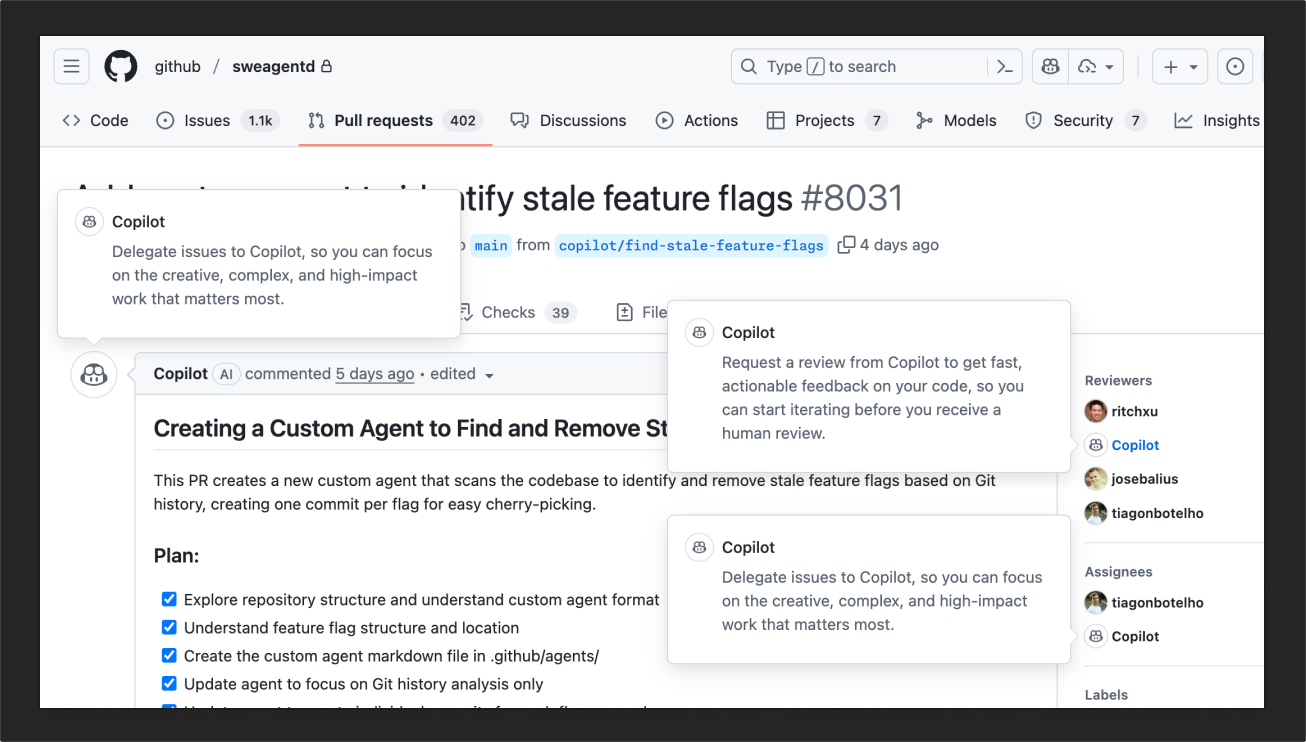Open the Insights tab
This screenshot has width=1306, height=742.
click(x=1217, y=120)
